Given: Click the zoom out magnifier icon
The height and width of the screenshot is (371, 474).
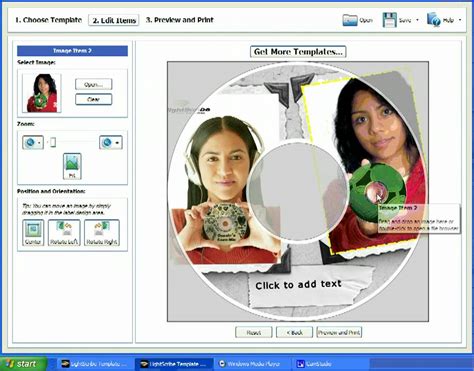Looking at the screenshot, I should 30,143.
